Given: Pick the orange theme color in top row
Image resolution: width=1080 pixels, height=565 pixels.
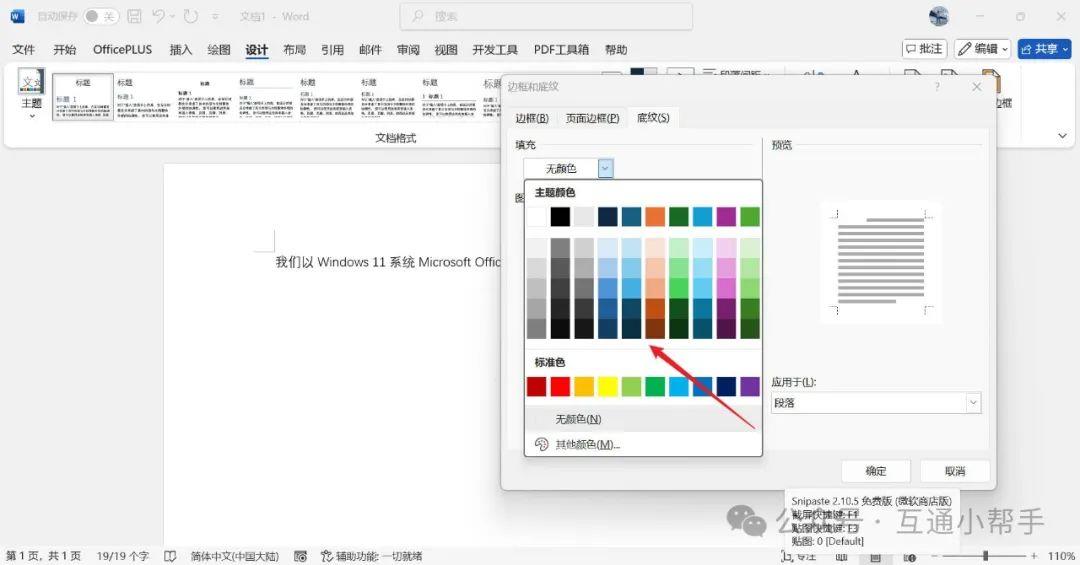Looking at the screenshot, I should click(x=655, y=216).
